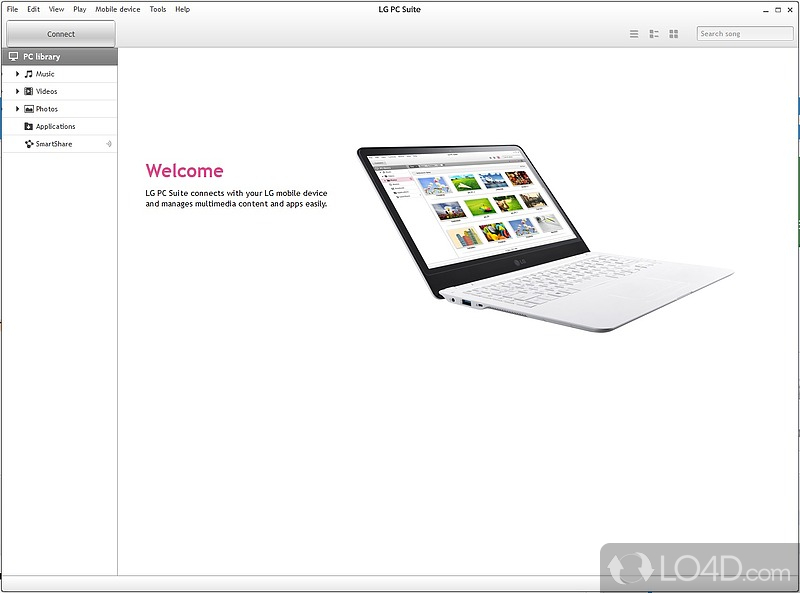Select the Photos picture icon

click(29, 109)
